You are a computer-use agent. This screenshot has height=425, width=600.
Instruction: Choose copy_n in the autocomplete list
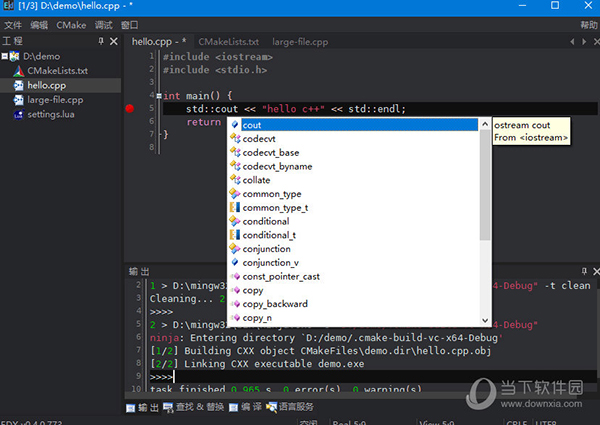[354, 318]
